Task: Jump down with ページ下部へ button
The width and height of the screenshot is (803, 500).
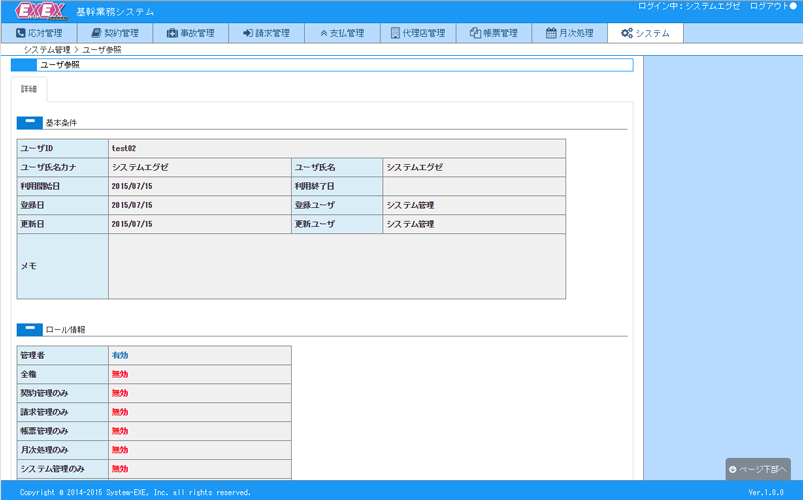Action: [758, 469]
